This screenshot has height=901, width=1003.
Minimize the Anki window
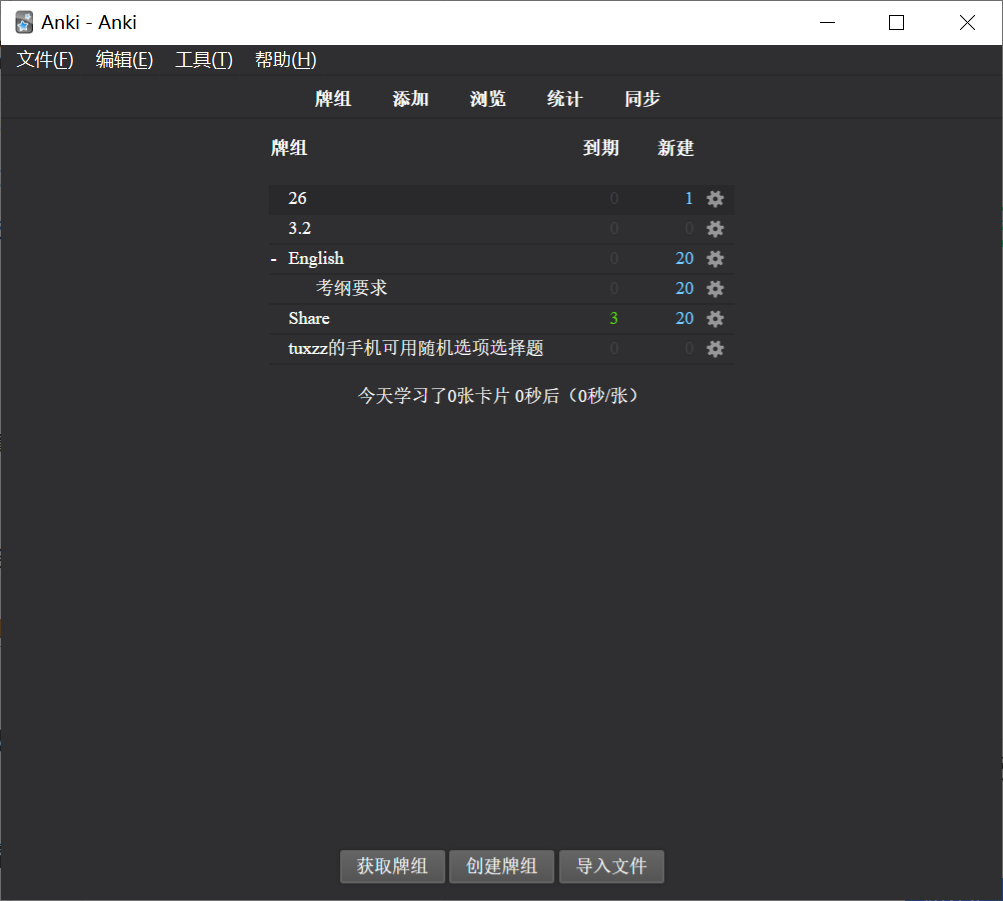(x=827, y=22)
